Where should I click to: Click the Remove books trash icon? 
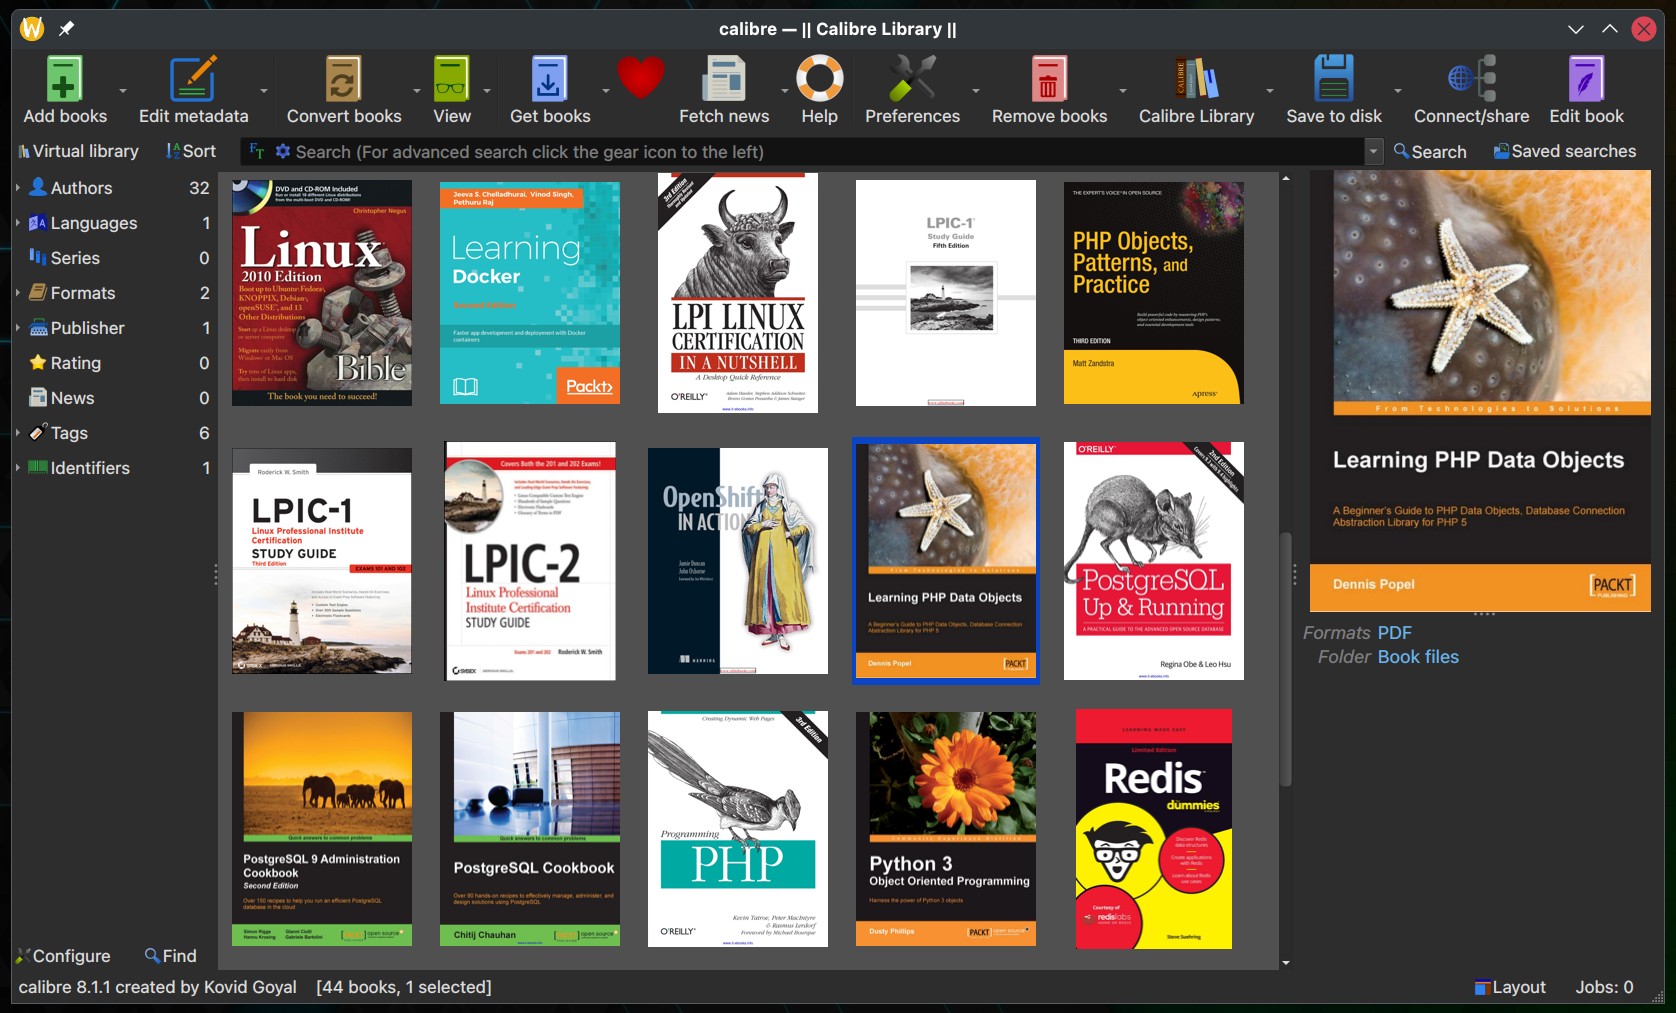1049,79
